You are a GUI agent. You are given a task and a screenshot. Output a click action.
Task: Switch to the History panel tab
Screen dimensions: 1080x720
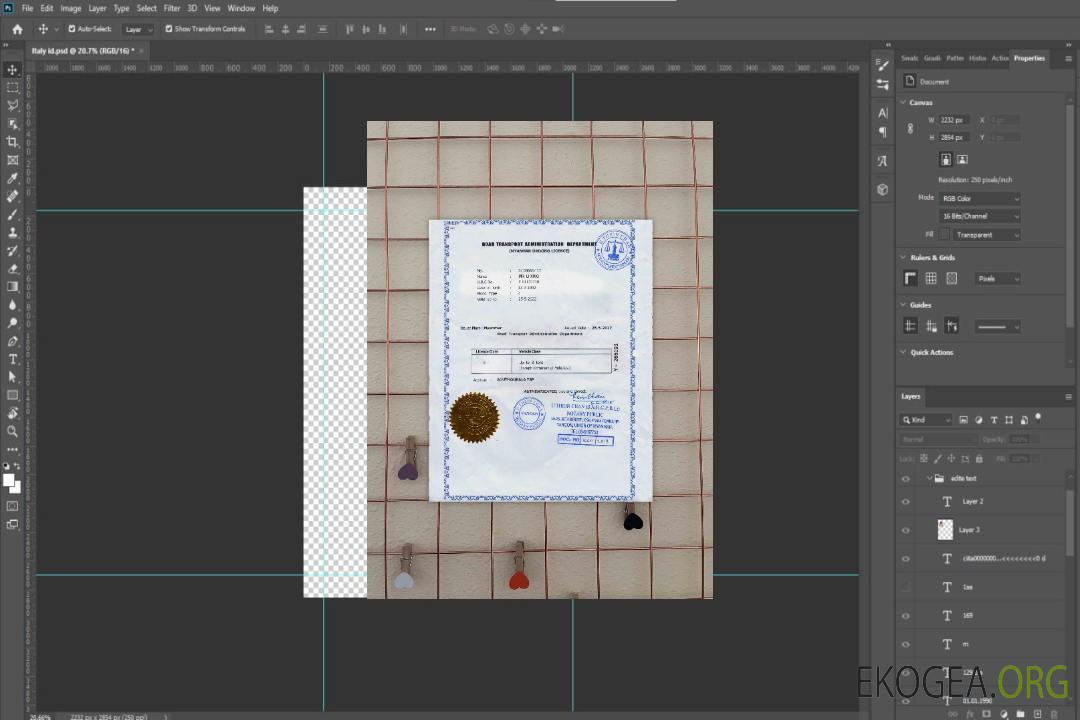click(x=977, y=58)
